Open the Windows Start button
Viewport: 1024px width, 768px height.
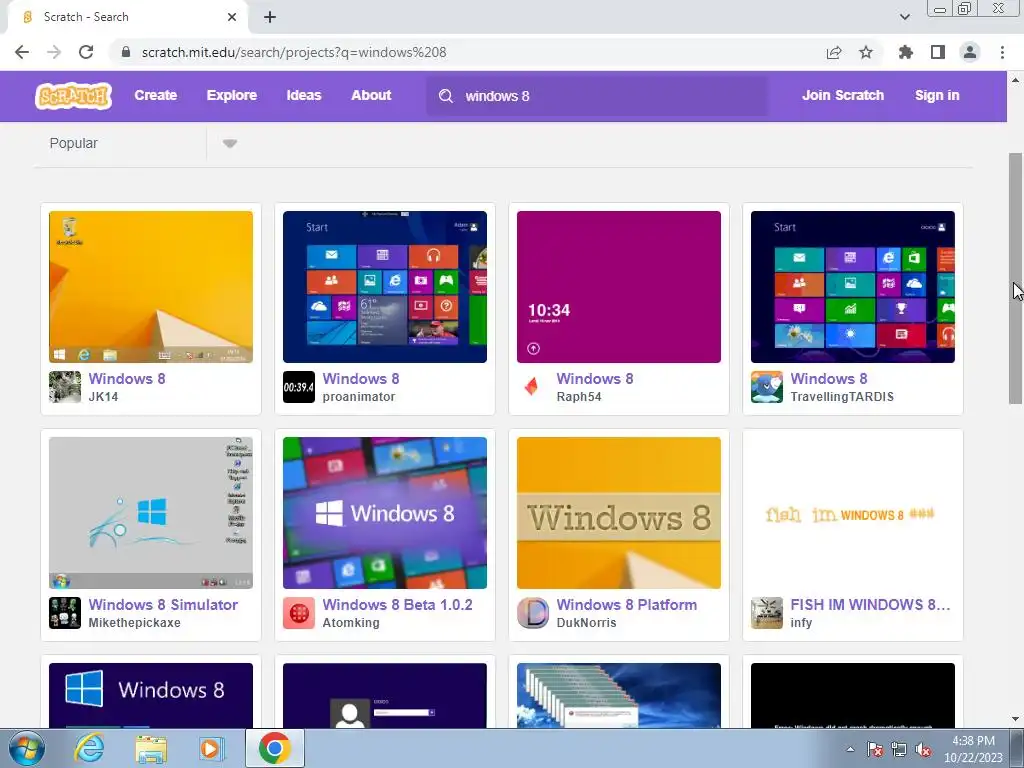(x=27, y=748)
